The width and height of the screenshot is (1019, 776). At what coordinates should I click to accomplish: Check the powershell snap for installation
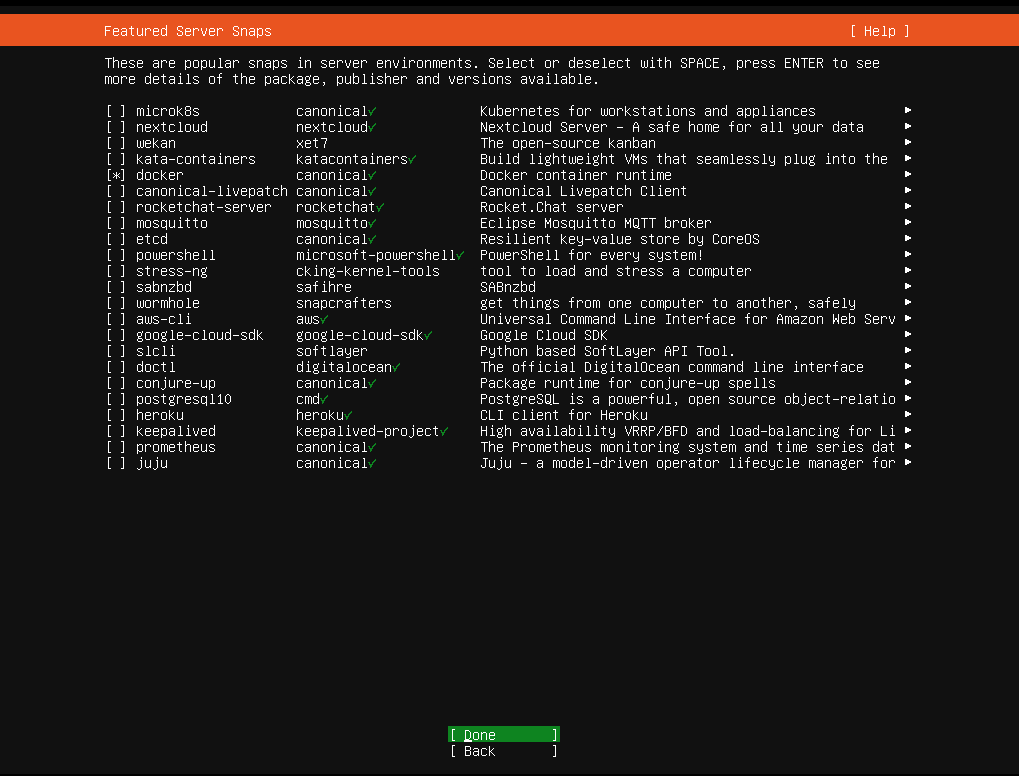click(x=115, y=255)
